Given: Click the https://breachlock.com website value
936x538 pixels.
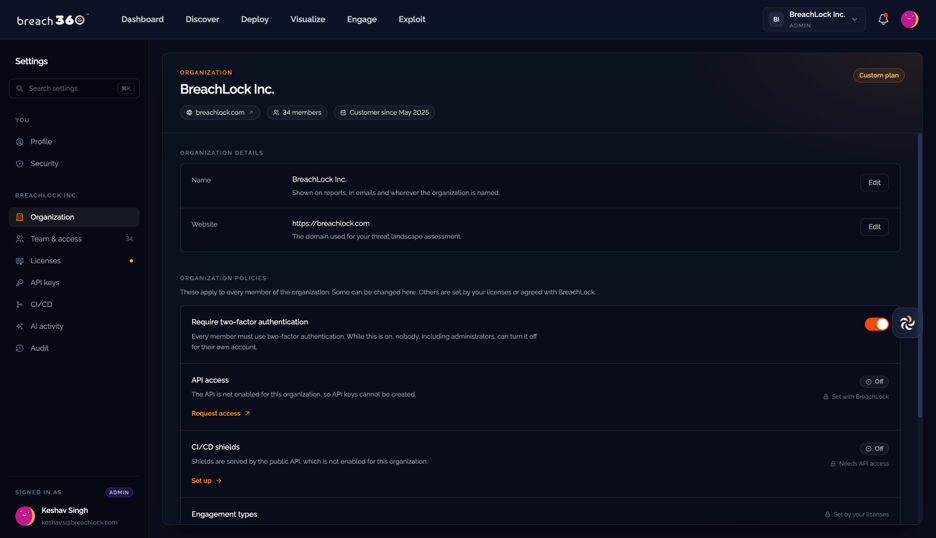Looking at the screenshot, I should [331, 223].
